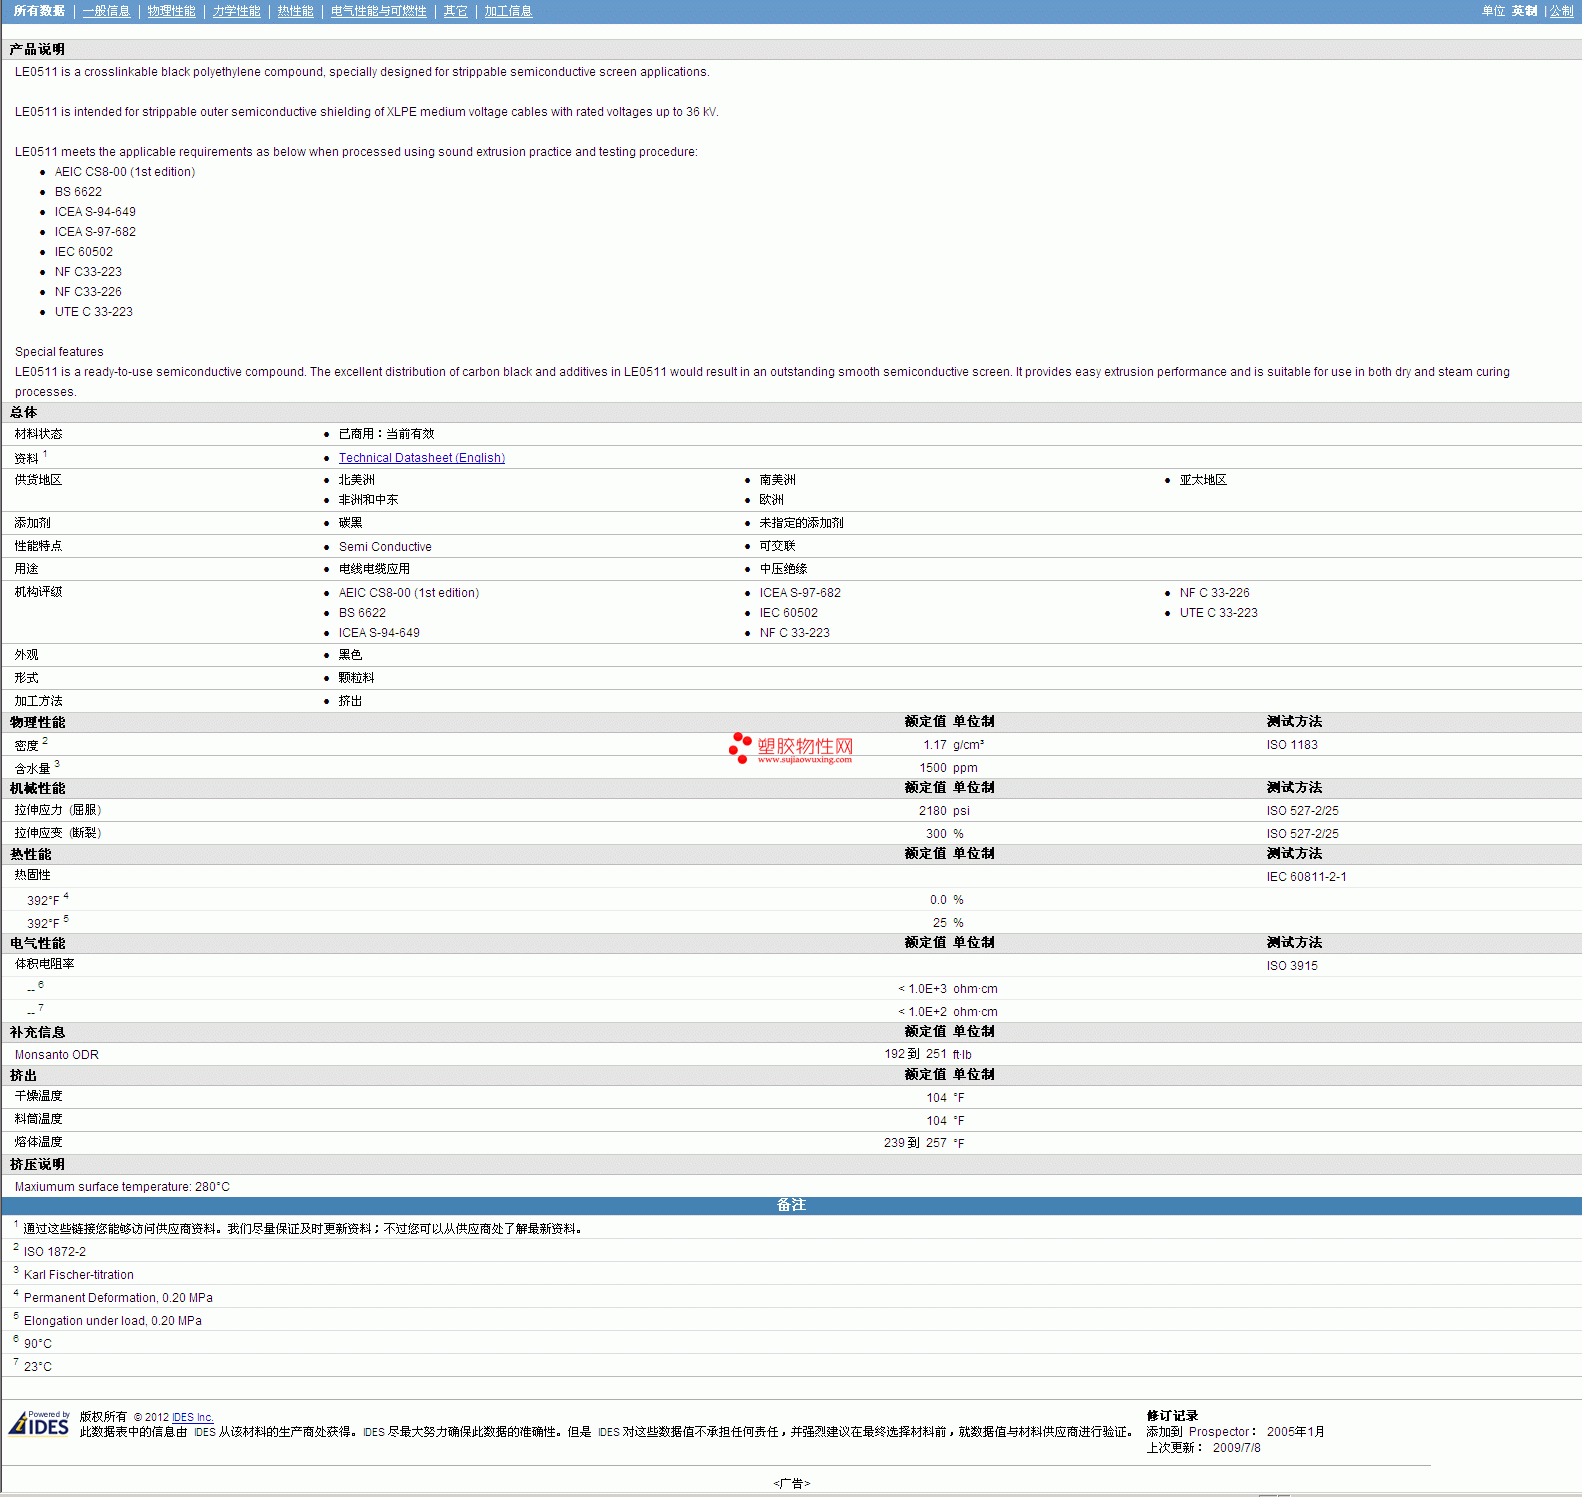Select the 2180 psi tensile stress value
This screenshot has width=1582, height=1497.
(x=944, y=811)
